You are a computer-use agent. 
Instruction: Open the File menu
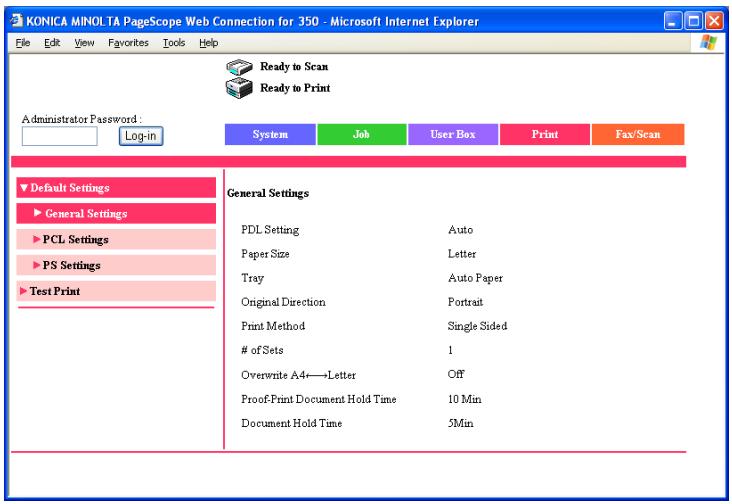tap(23, 43)
